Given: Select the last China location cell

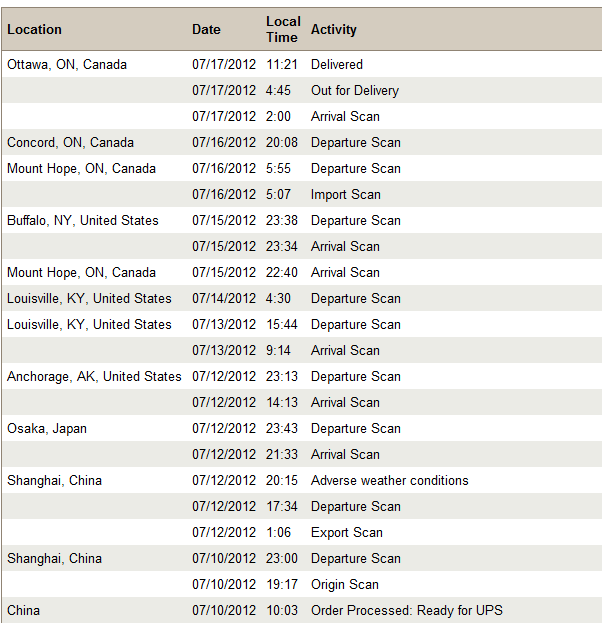Looking at the screenshot, I should coord(23,611).
